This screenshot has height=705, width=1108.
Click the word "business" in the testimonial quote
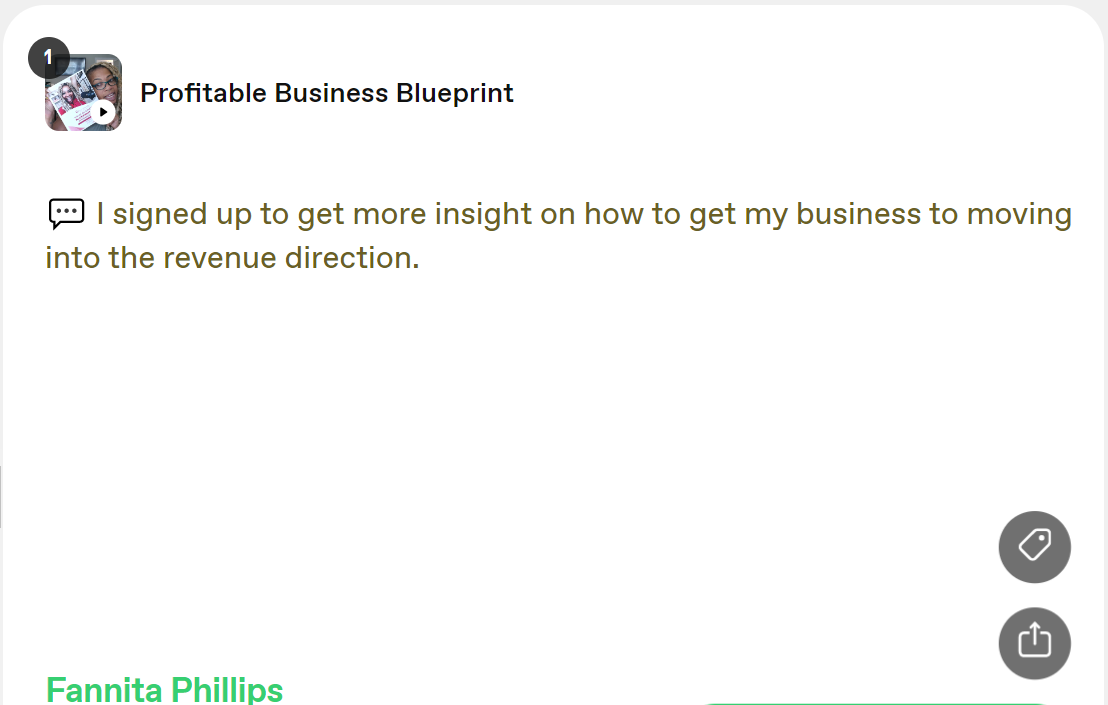856,214
